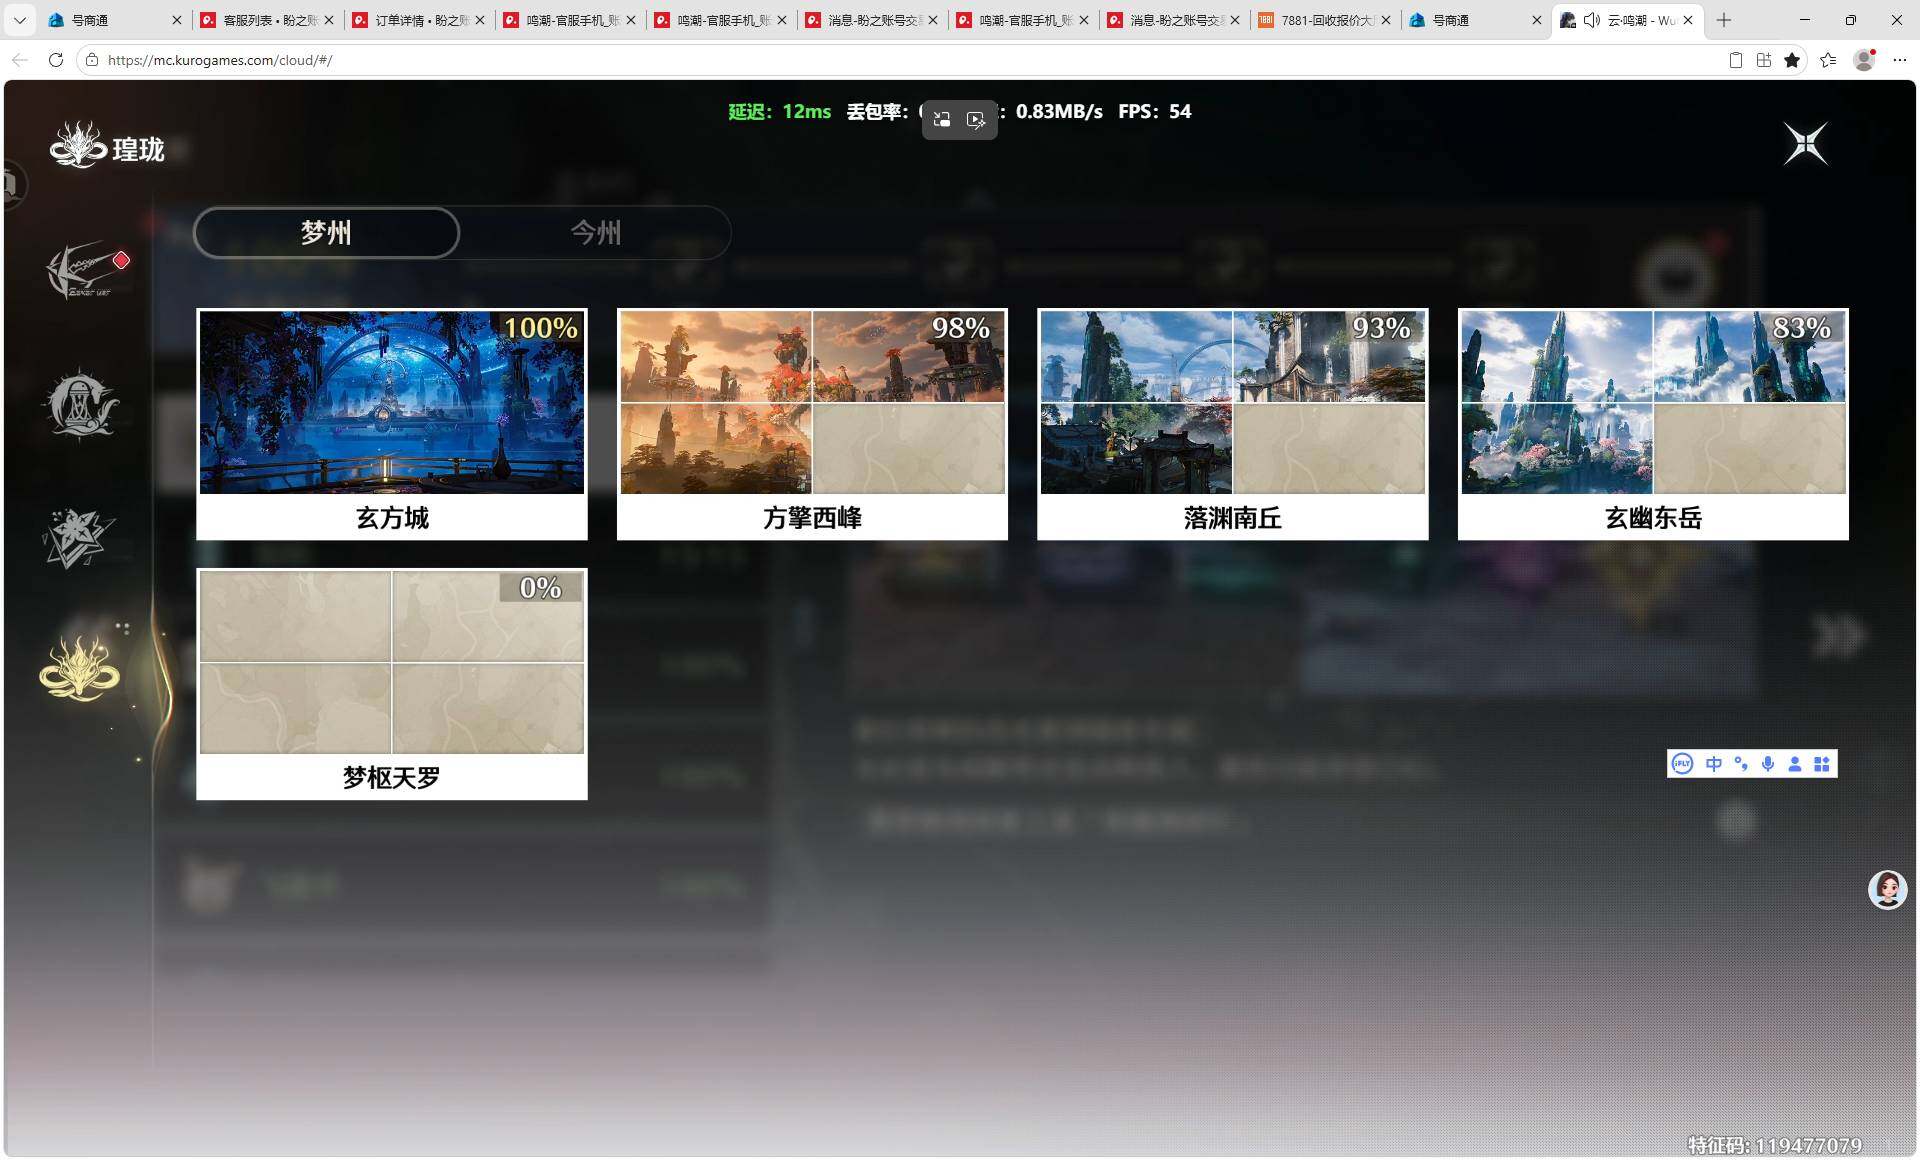
Task: Switch to the 梦州 region tab
Action: [x=326, y=233]
